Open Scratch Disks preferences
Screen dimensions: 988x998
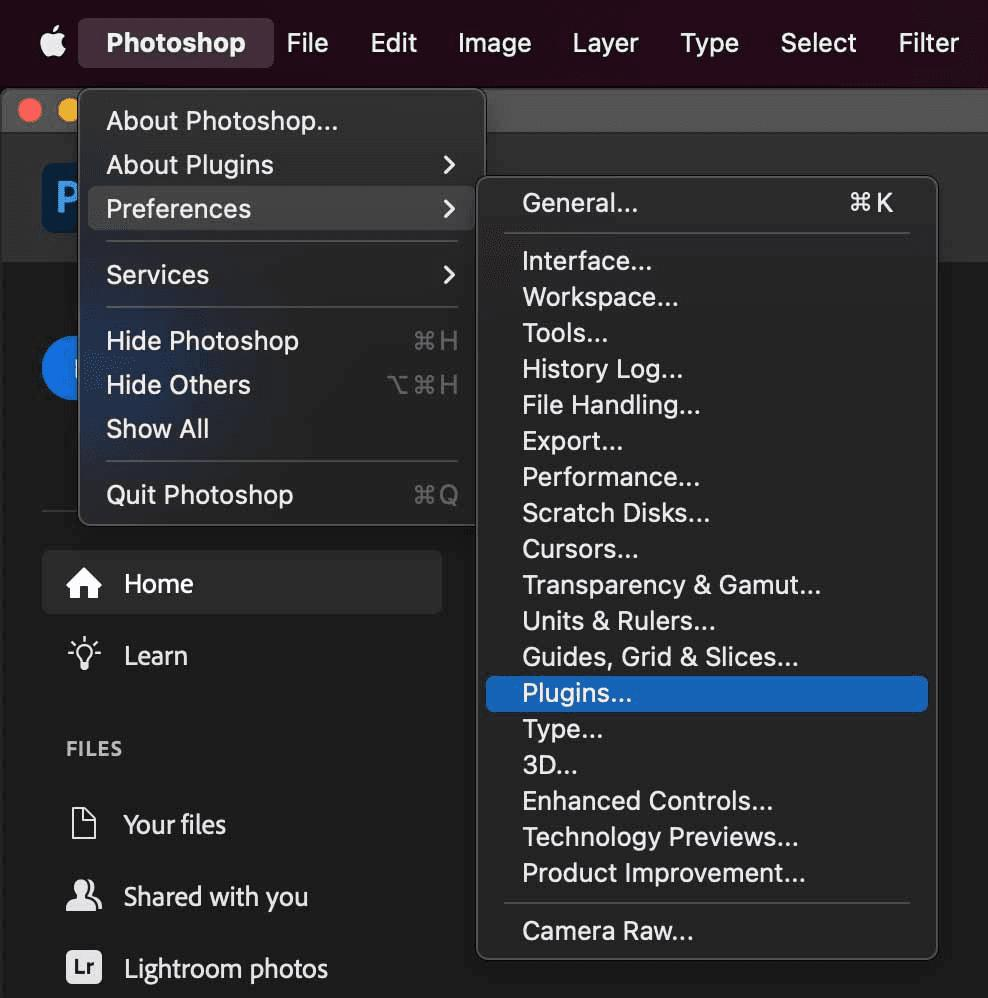616,513
